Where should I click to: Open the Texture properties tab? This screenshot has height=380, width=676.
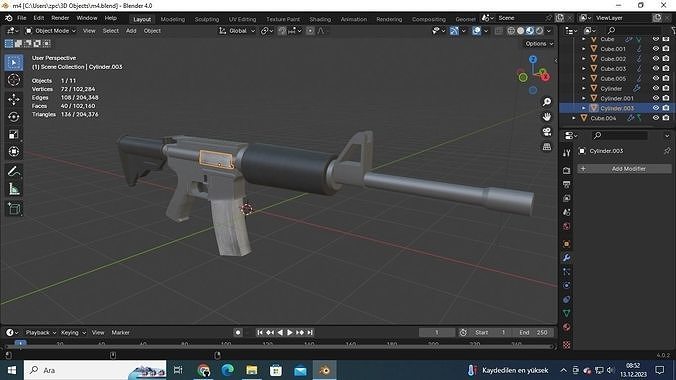[566, 344]
